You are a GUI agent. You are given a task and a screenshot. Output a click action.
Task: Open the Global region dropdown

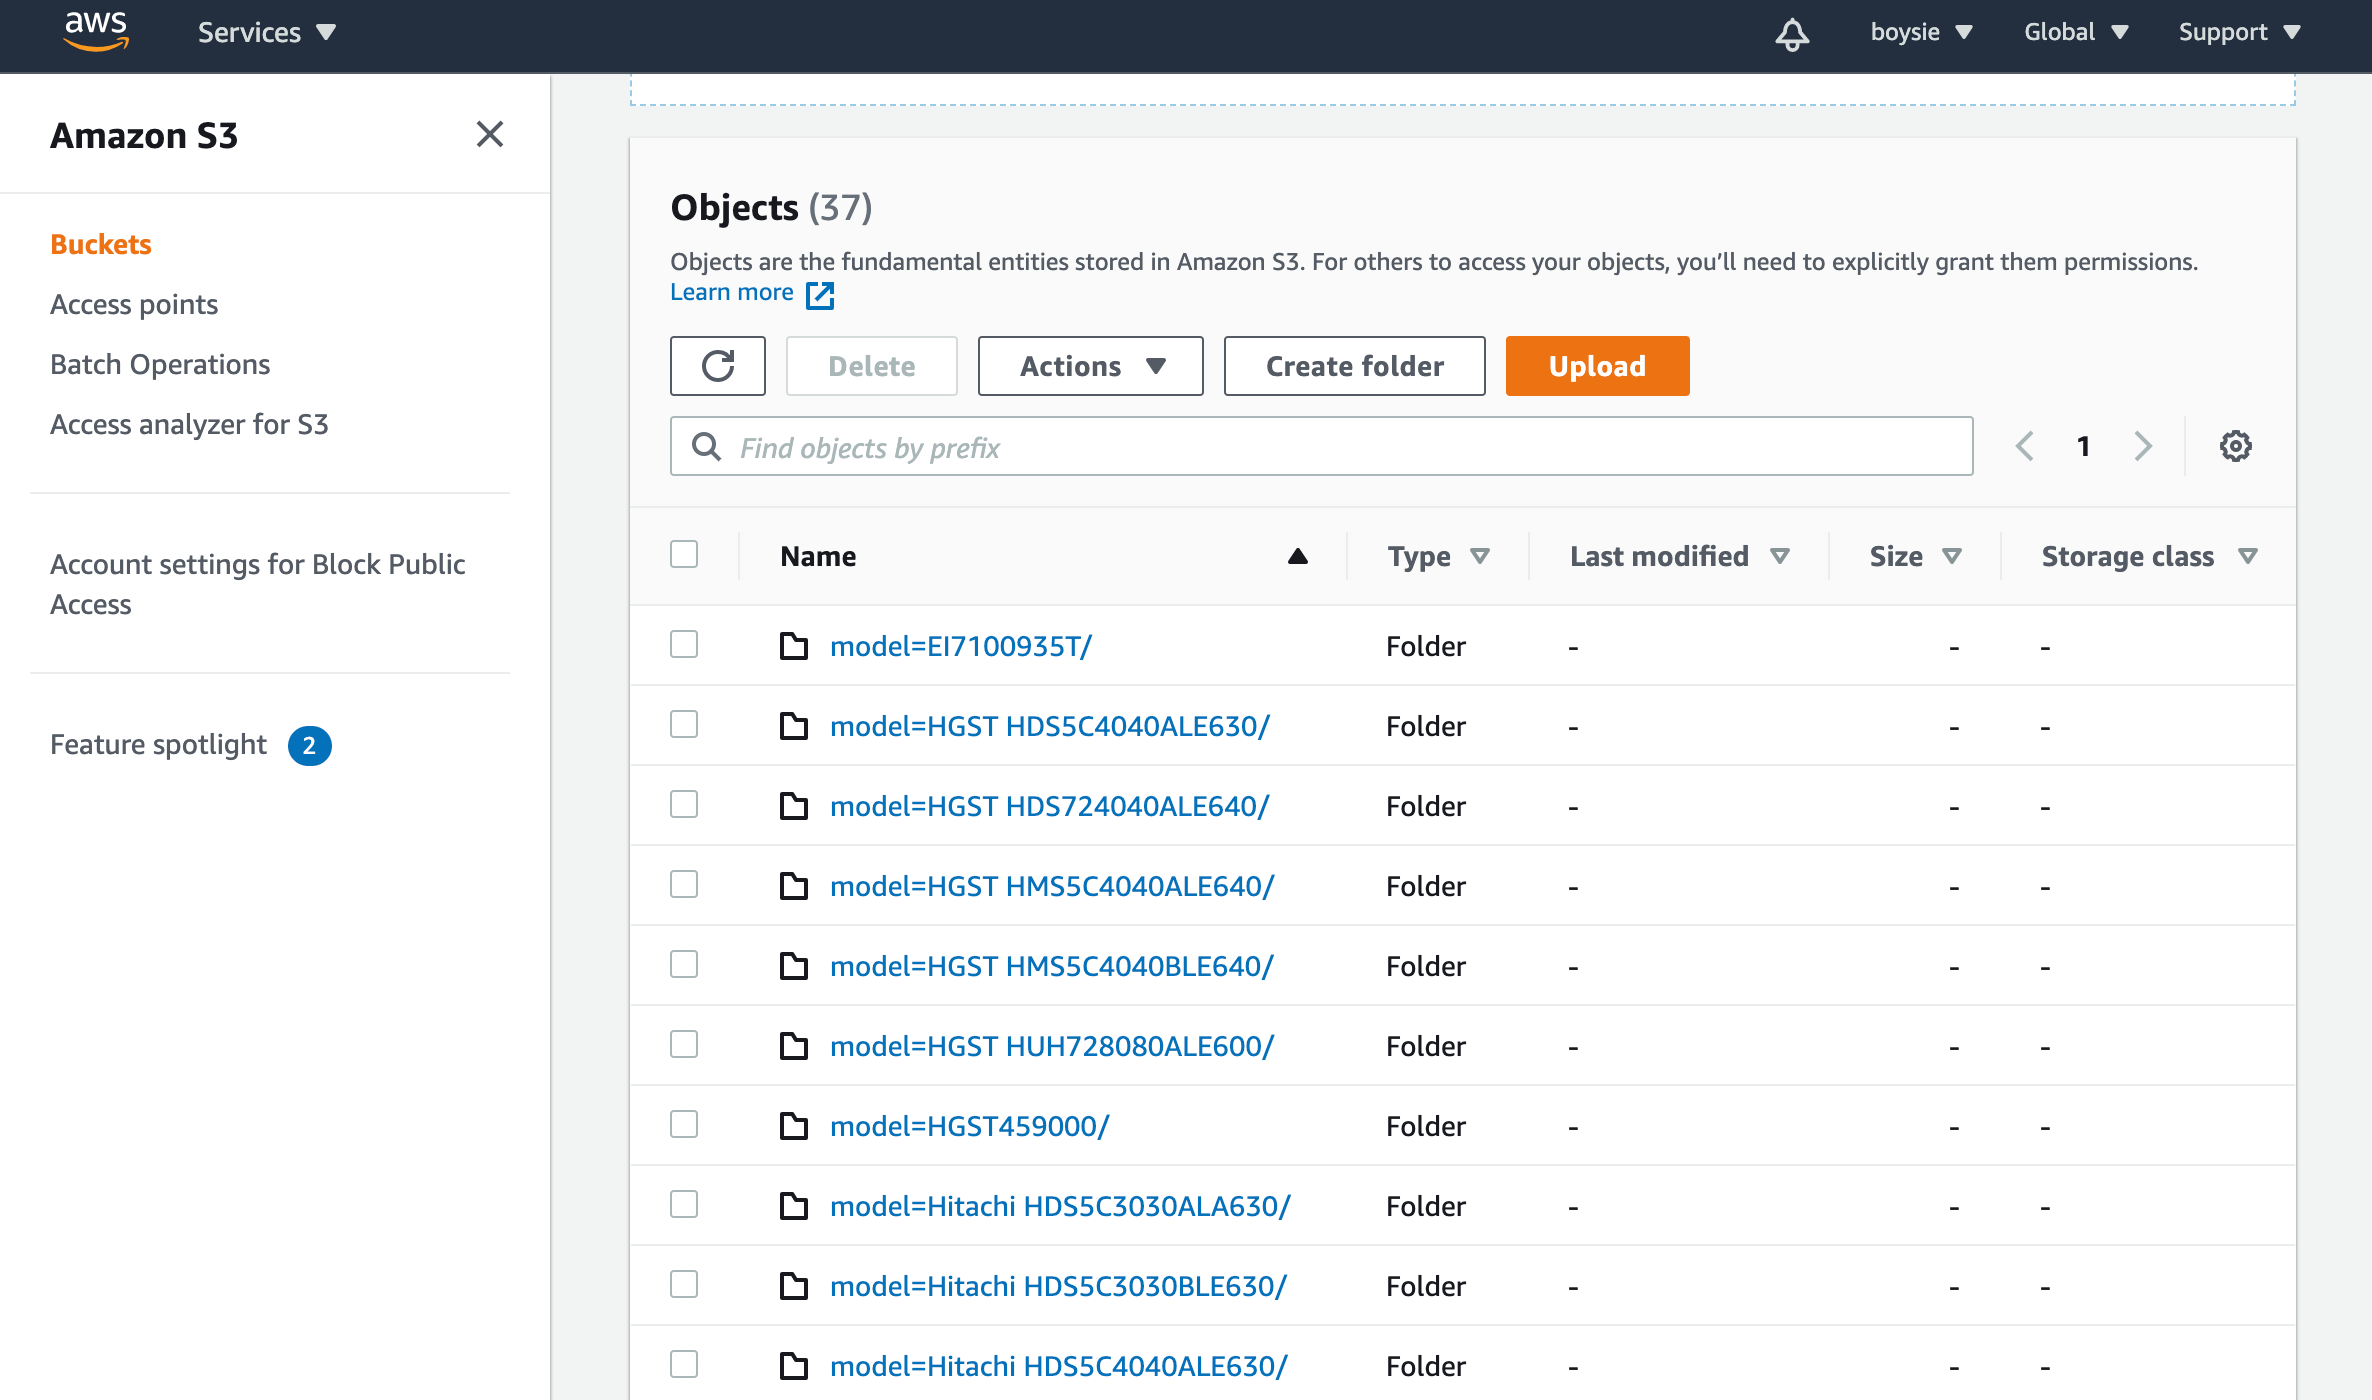2076,32
